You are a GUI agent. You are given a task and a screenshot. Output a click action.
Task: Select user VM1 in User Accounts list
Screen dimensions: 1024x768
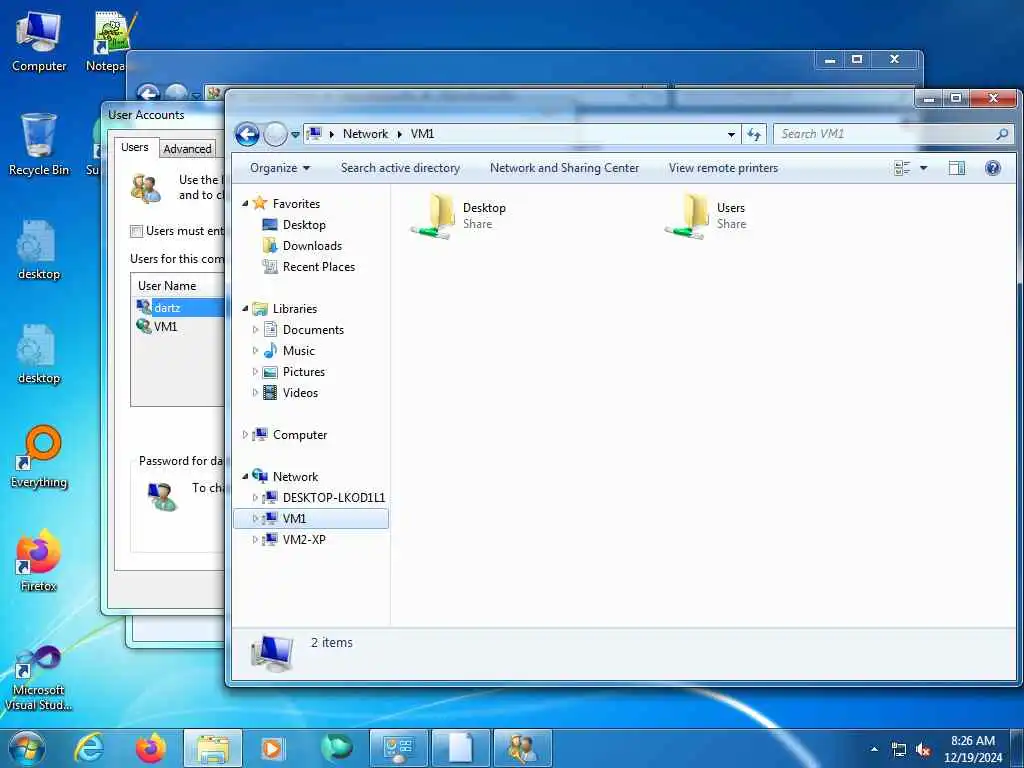pos(165,327)
